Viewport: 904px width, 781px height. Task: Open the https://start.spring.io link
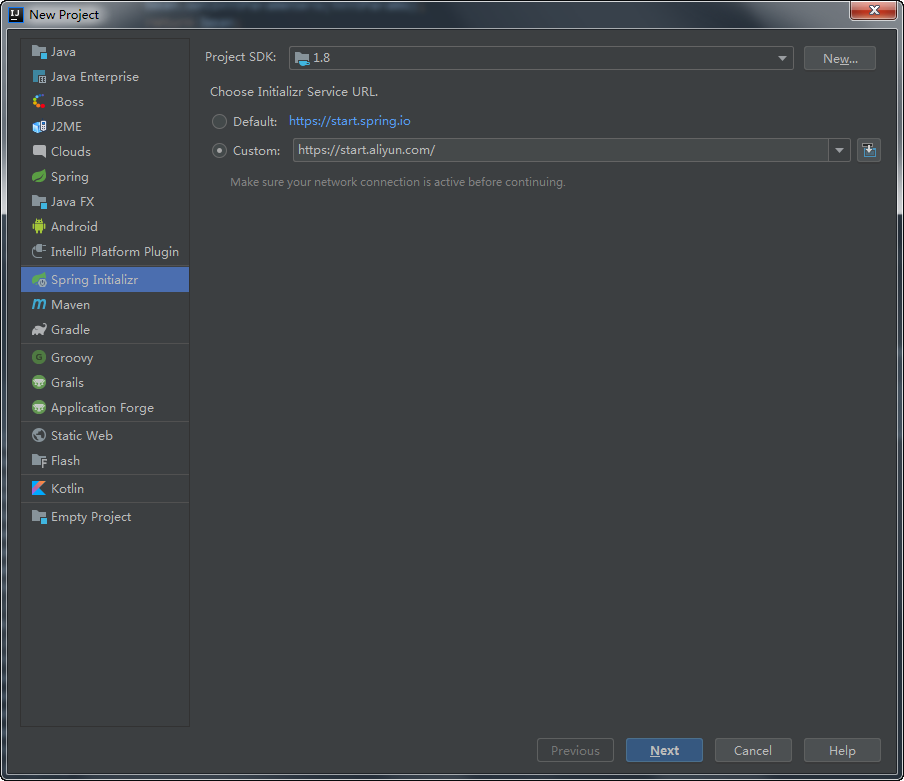coord(349,121)
